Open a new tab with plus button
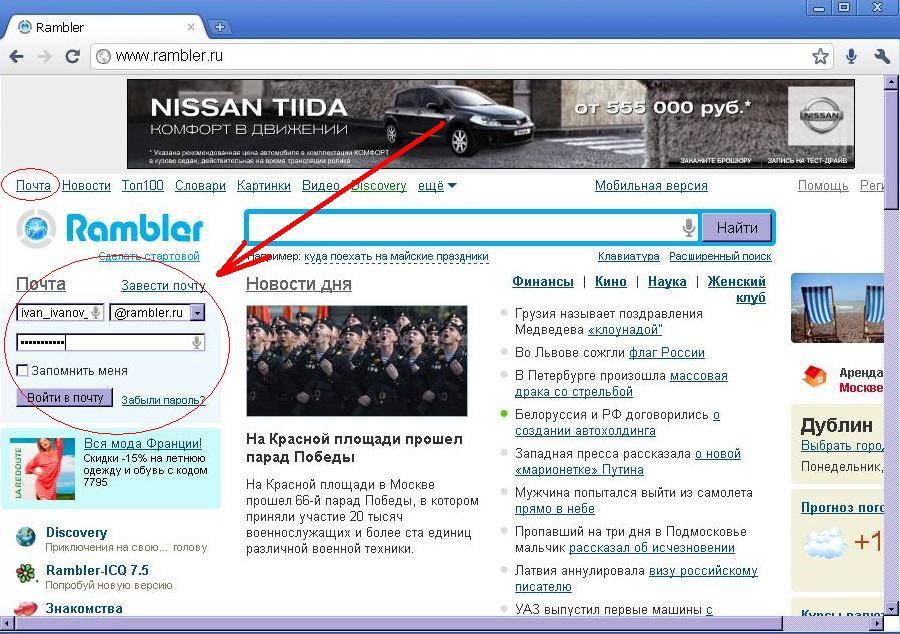The height and width of the screenshot is (634, 900). click(x=219, y=27)
